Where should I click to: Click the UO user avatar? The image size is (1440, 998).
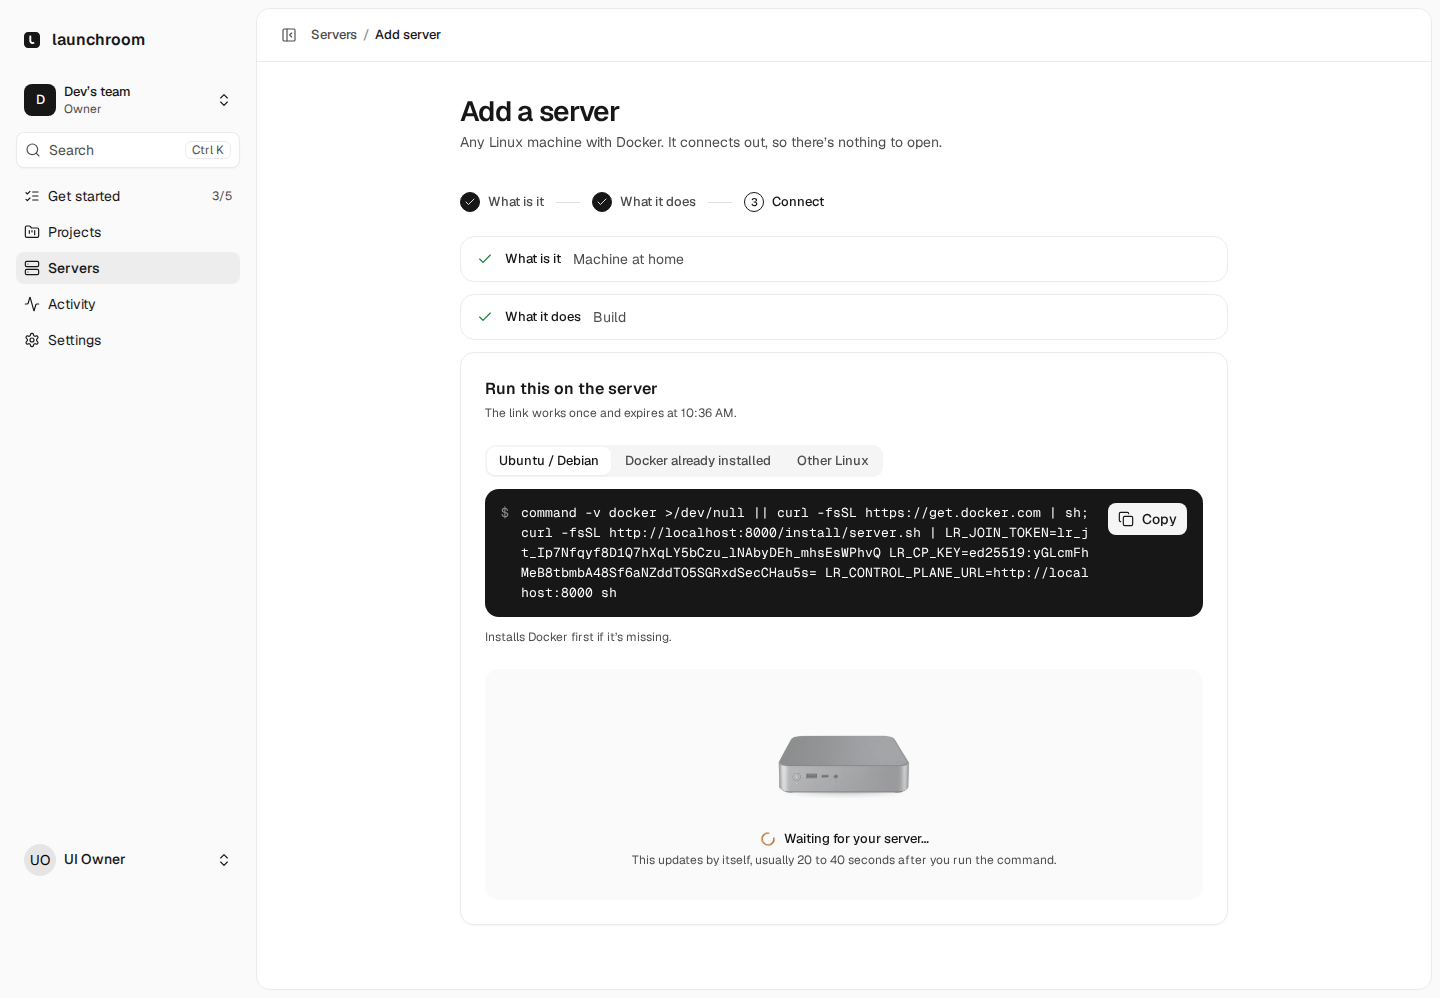click(40, 860)
